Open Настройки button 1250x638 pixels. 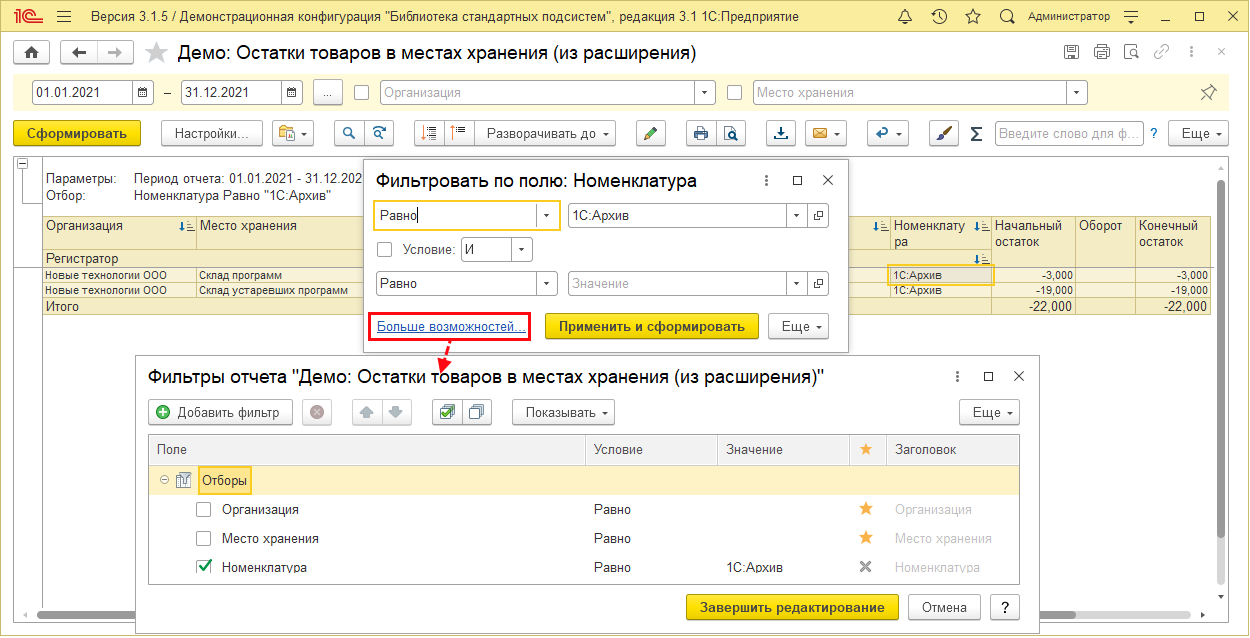[212, 133]
